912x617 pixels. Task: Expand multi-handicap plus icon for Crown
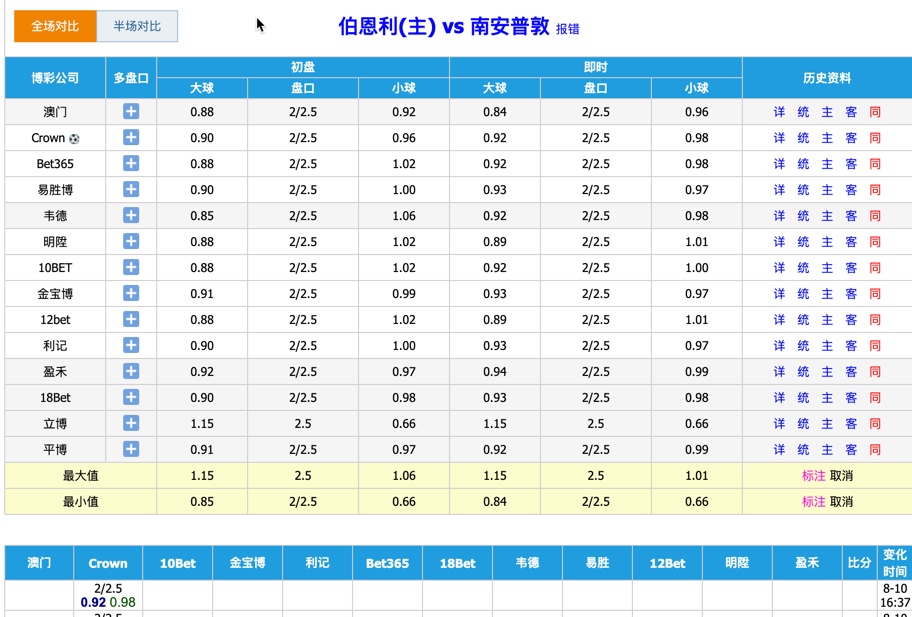[x=131, y=138]
